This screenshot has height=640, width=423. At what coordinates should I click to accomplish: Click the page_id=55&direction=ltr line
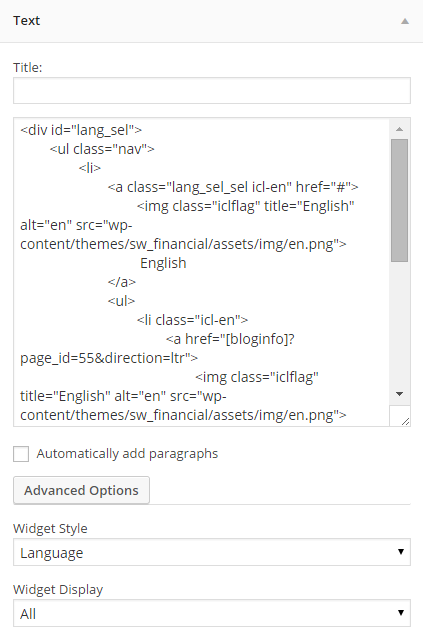[x=109, y=358]
